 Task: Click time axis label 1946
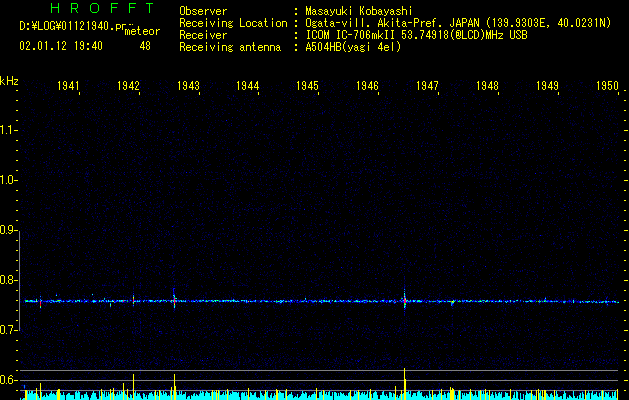(367, 86)
